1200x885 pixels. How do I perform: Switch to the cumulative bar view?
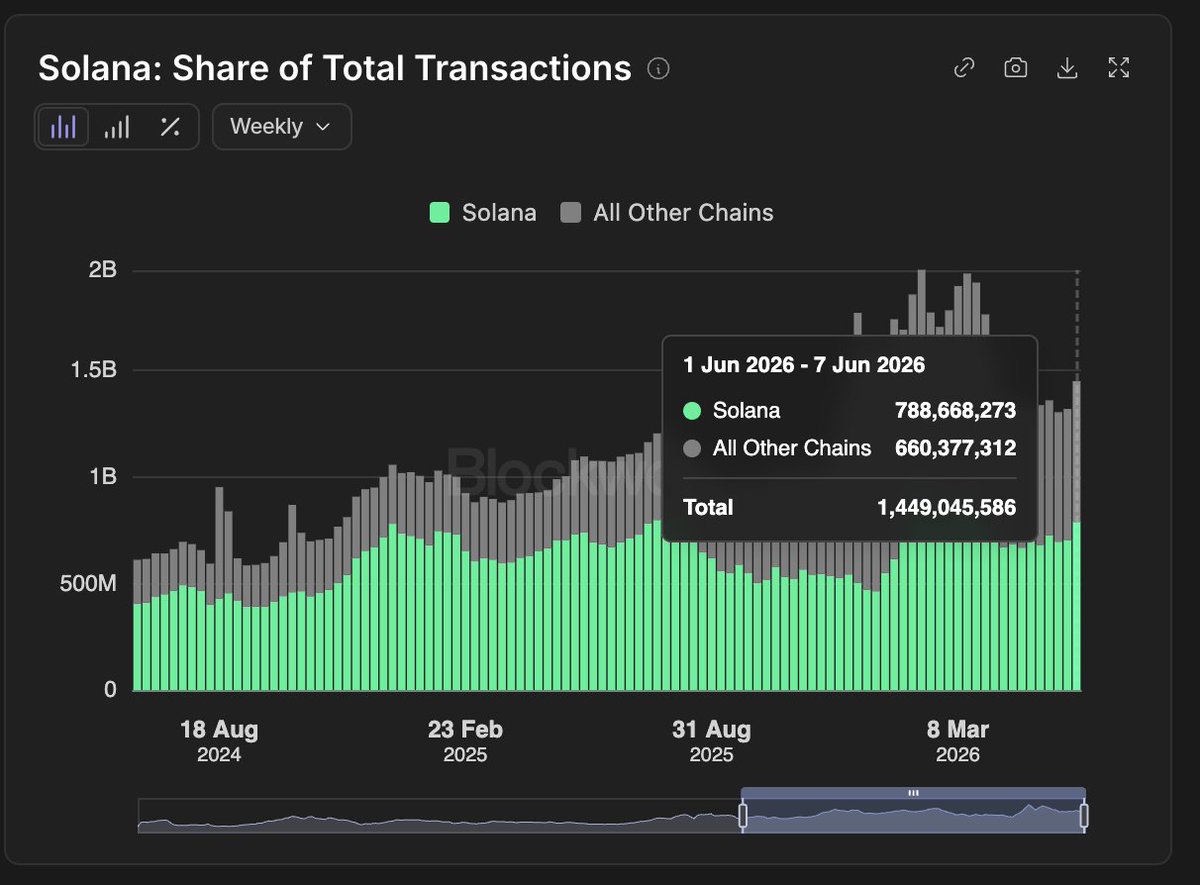point(118,127)
